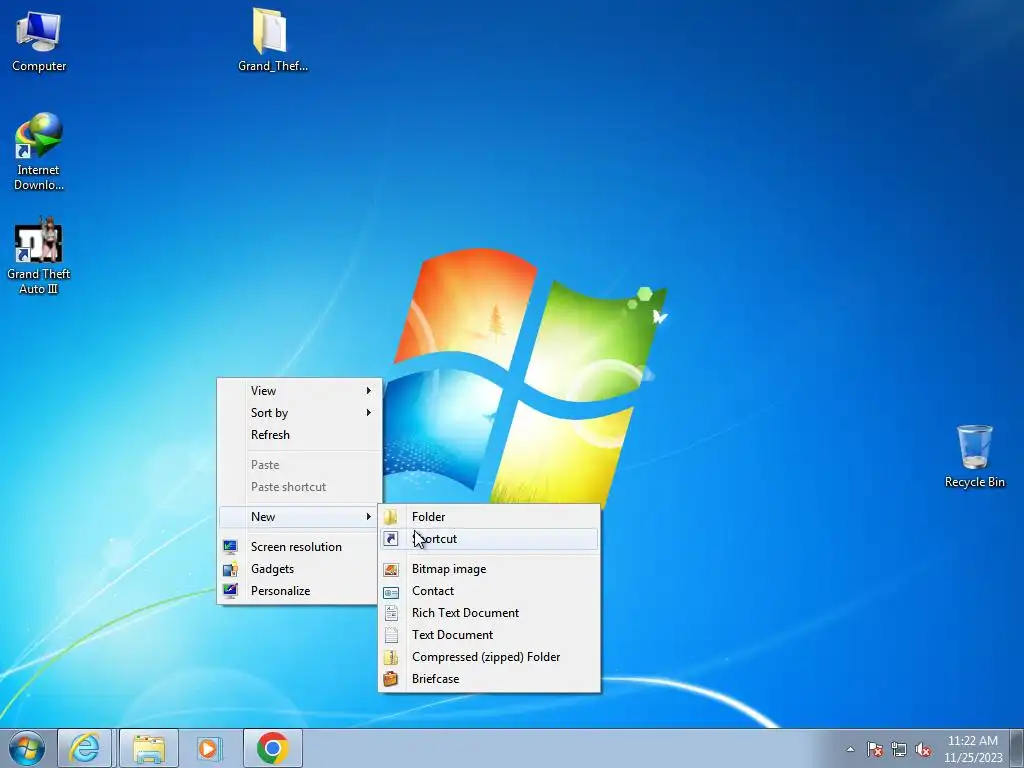The height and width of the screenshot is (768, 1024).
Task: Show hidden system tray icons
Action: click(850, 749)
